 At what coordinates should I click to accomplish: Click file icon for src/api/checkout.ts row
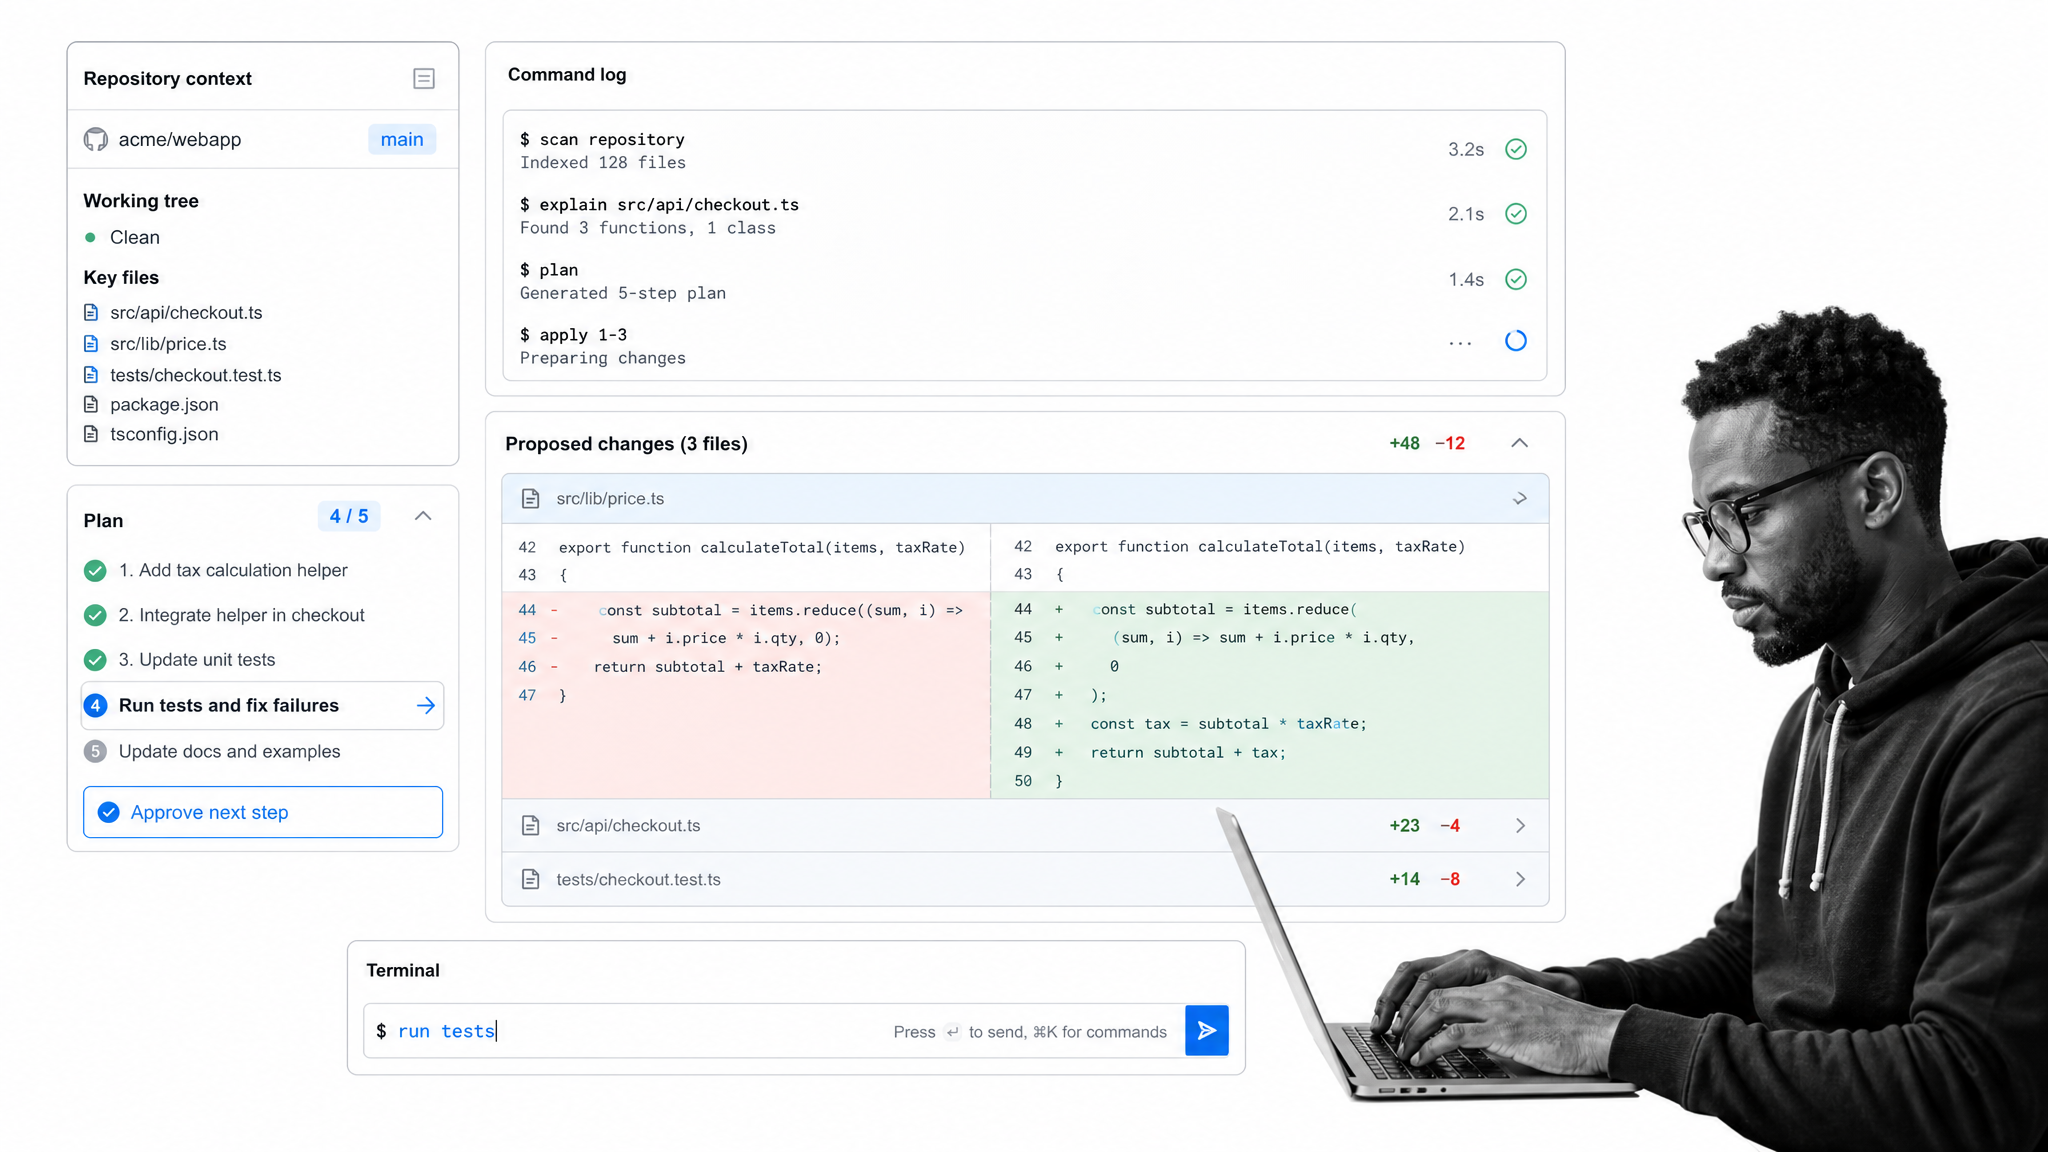[x=531, y=826]
